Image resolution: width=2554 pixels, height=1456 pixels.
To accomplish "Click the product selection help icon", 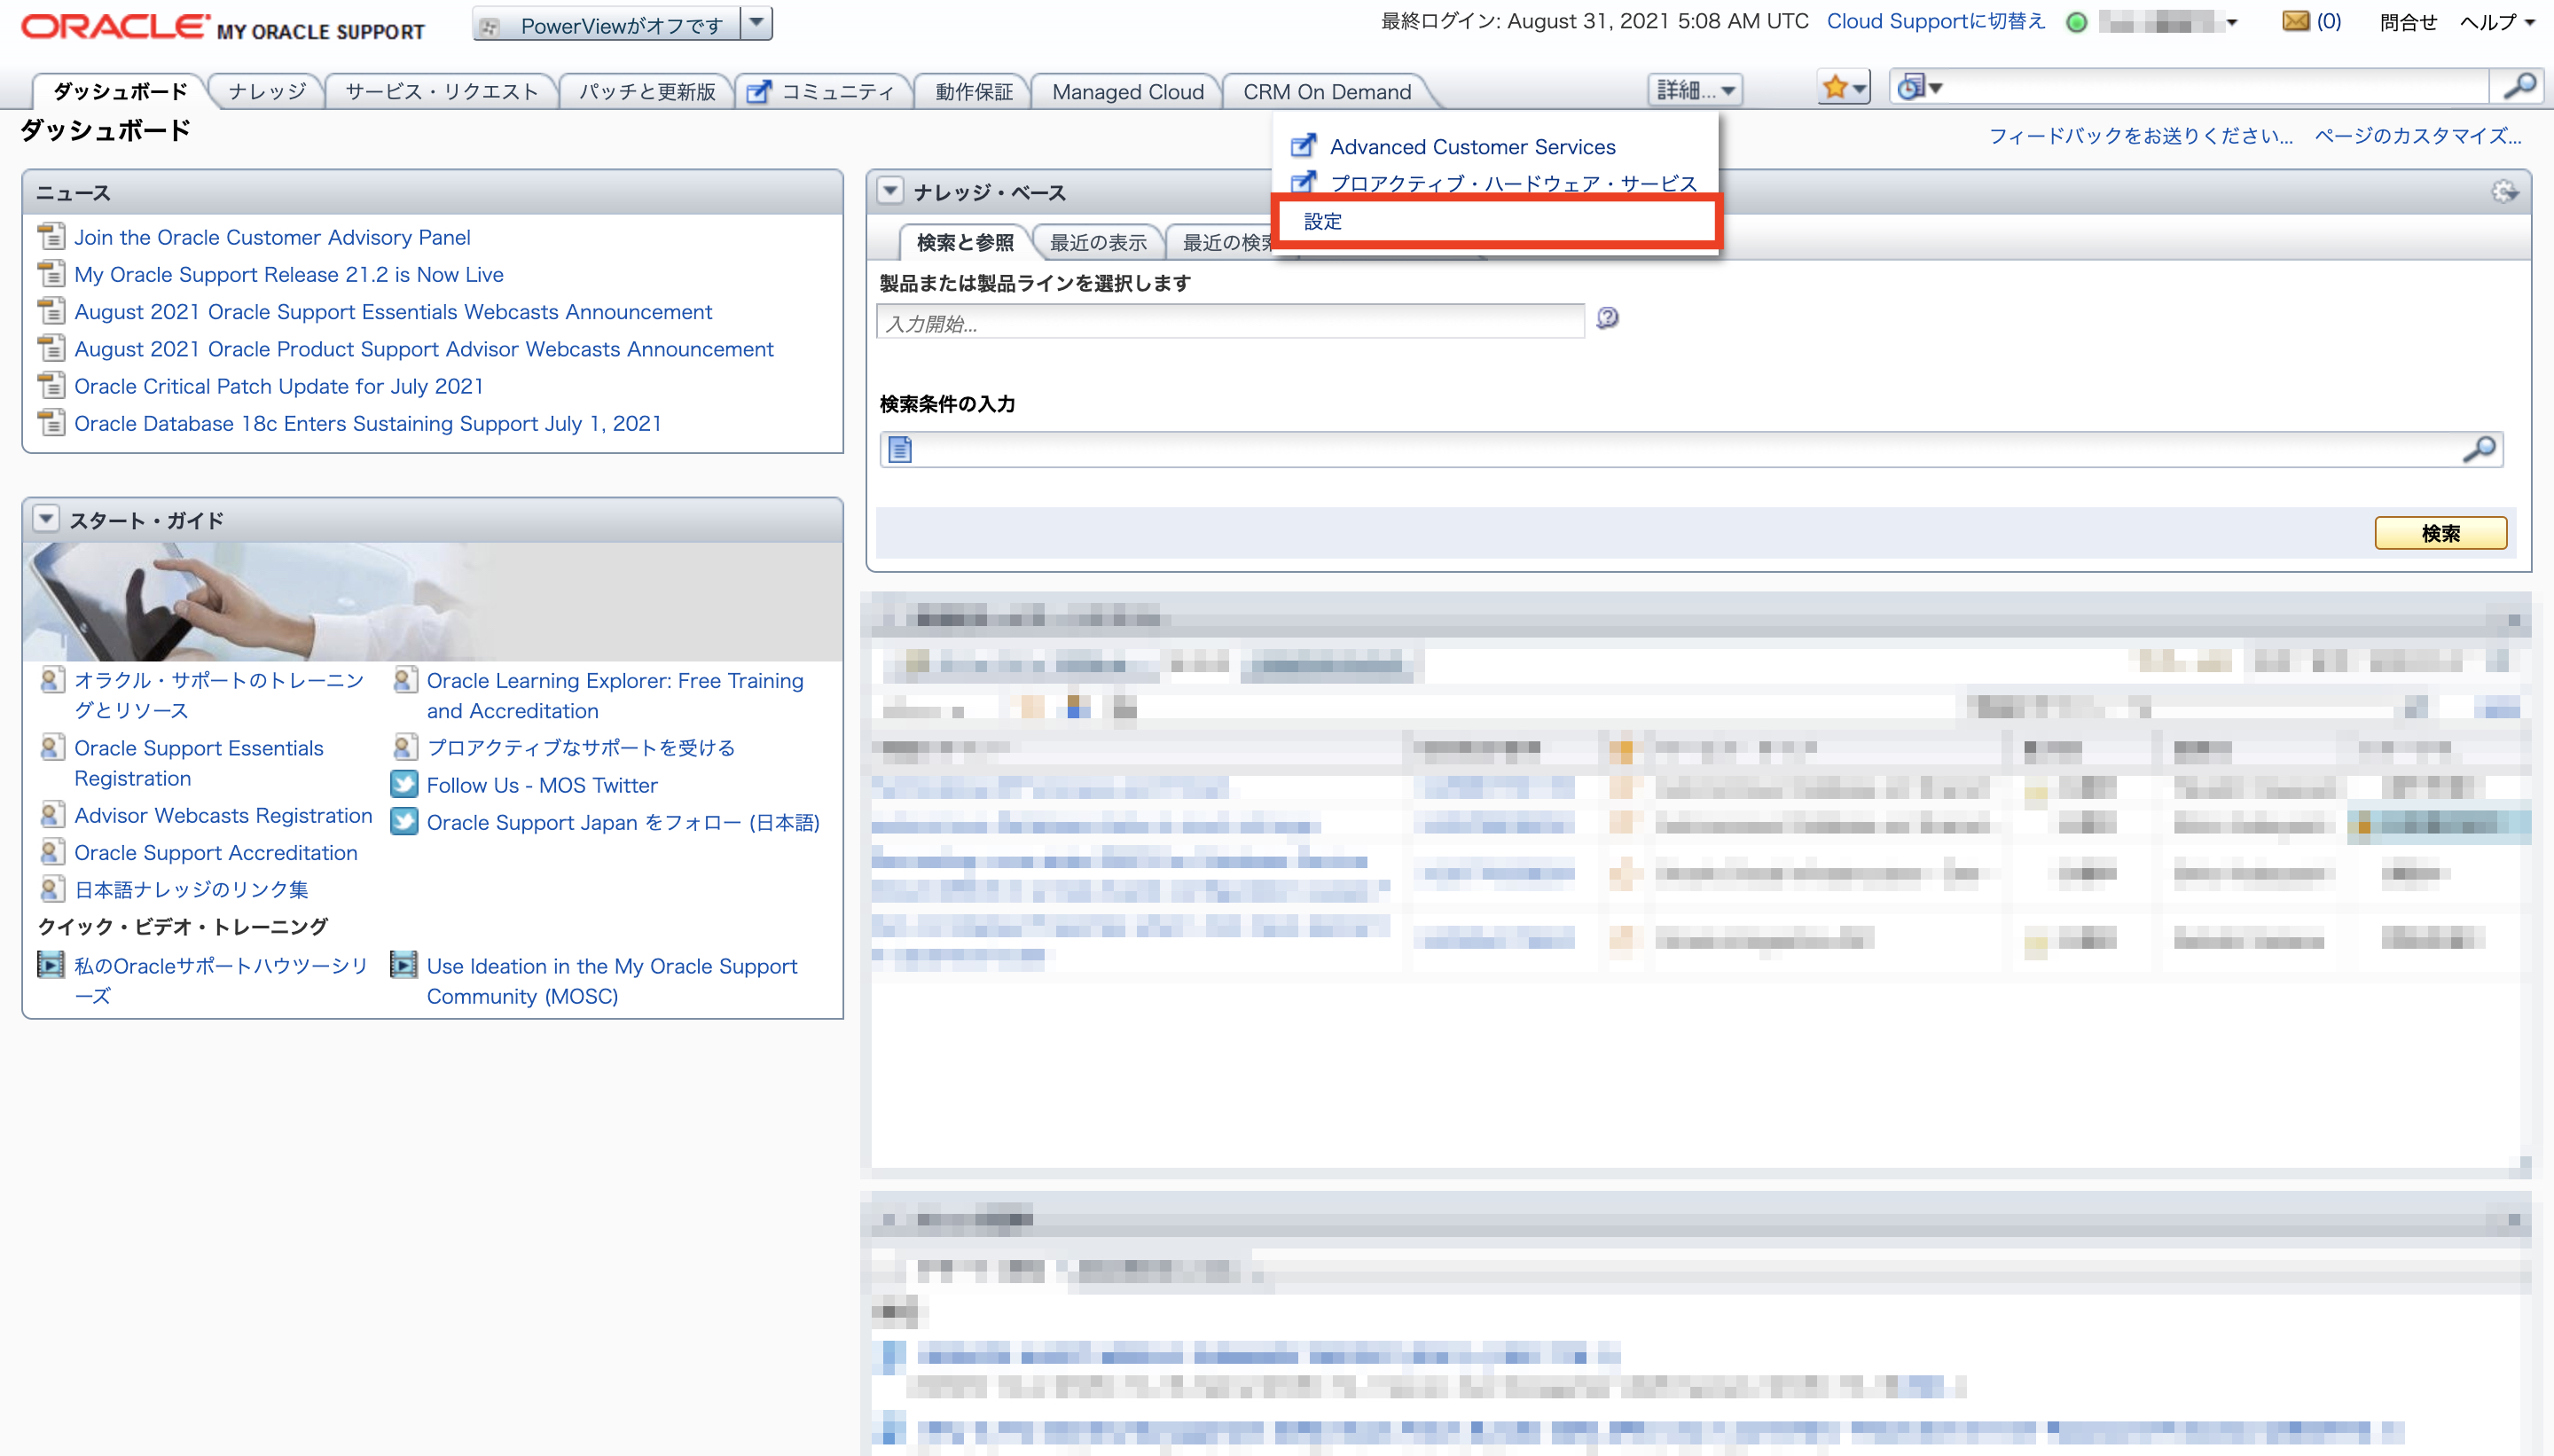I will click(x=1607, y=318).
